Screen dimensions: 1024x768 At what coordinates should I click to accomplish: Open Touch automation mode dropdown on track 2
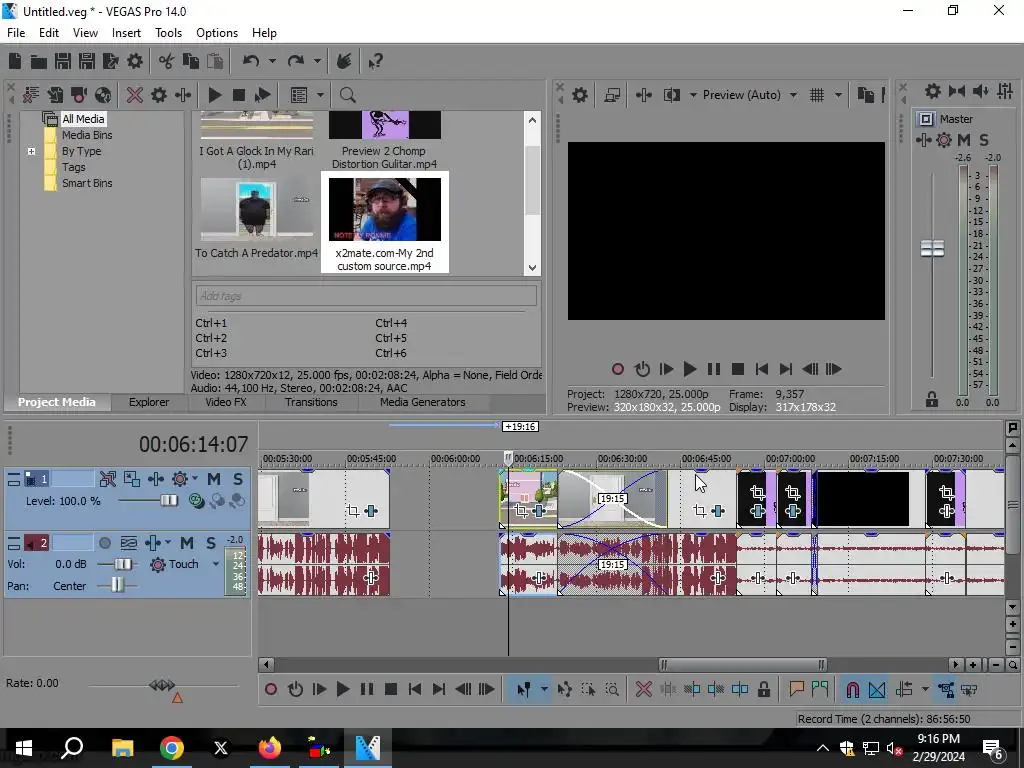(216, 564)
